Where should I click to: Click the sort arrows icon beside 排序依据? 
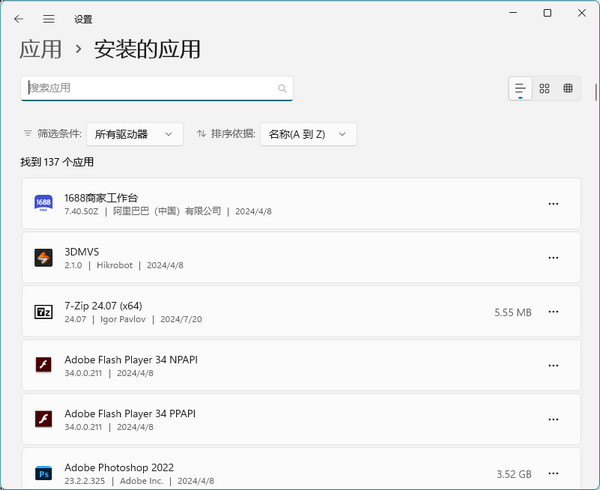click(x=201, y=133)
